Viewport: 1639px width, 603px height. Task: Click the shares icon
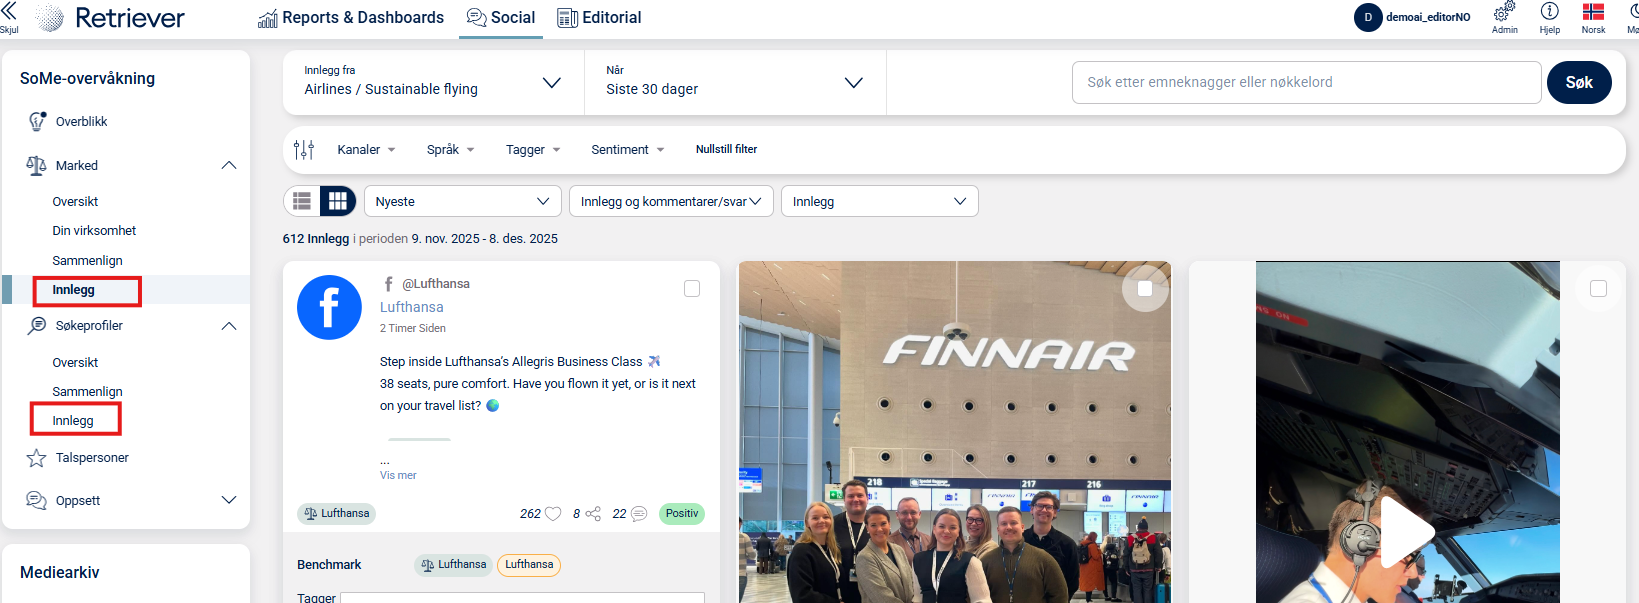(593, 514)
